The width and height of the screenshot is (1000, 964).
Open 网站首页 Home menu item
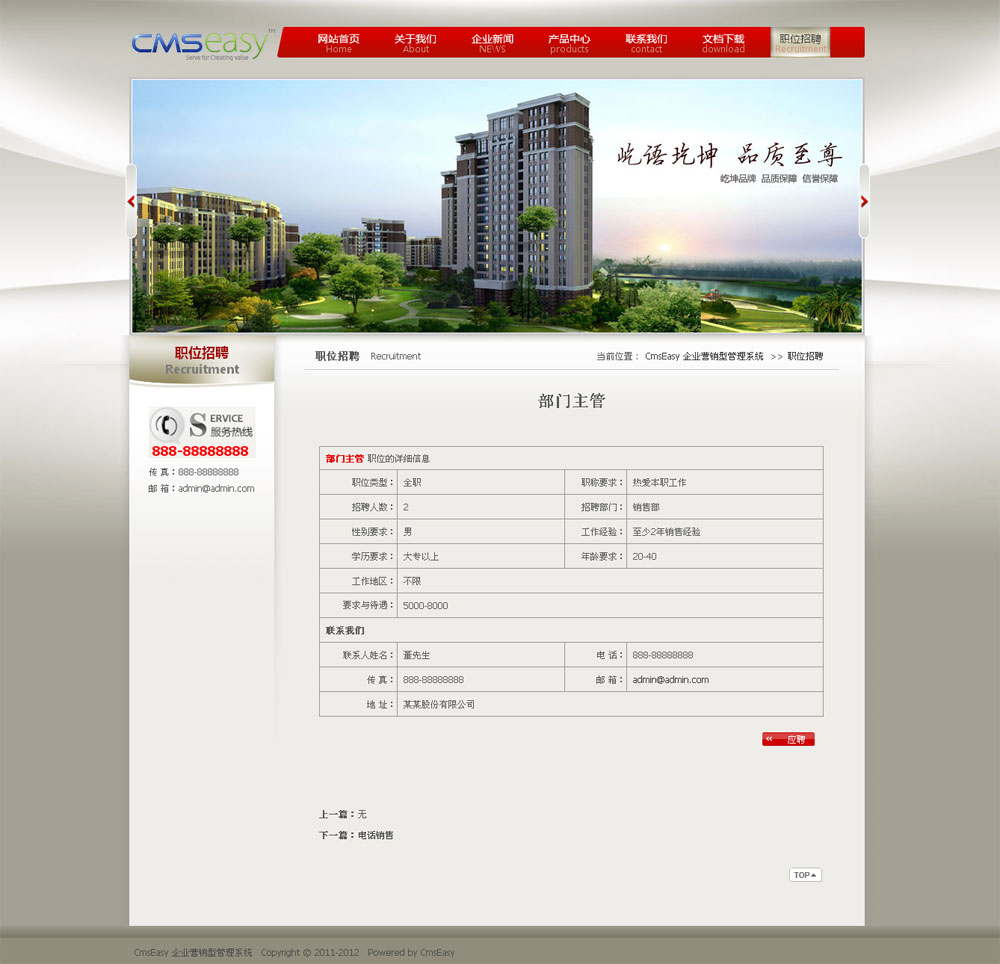pos(338,43)
